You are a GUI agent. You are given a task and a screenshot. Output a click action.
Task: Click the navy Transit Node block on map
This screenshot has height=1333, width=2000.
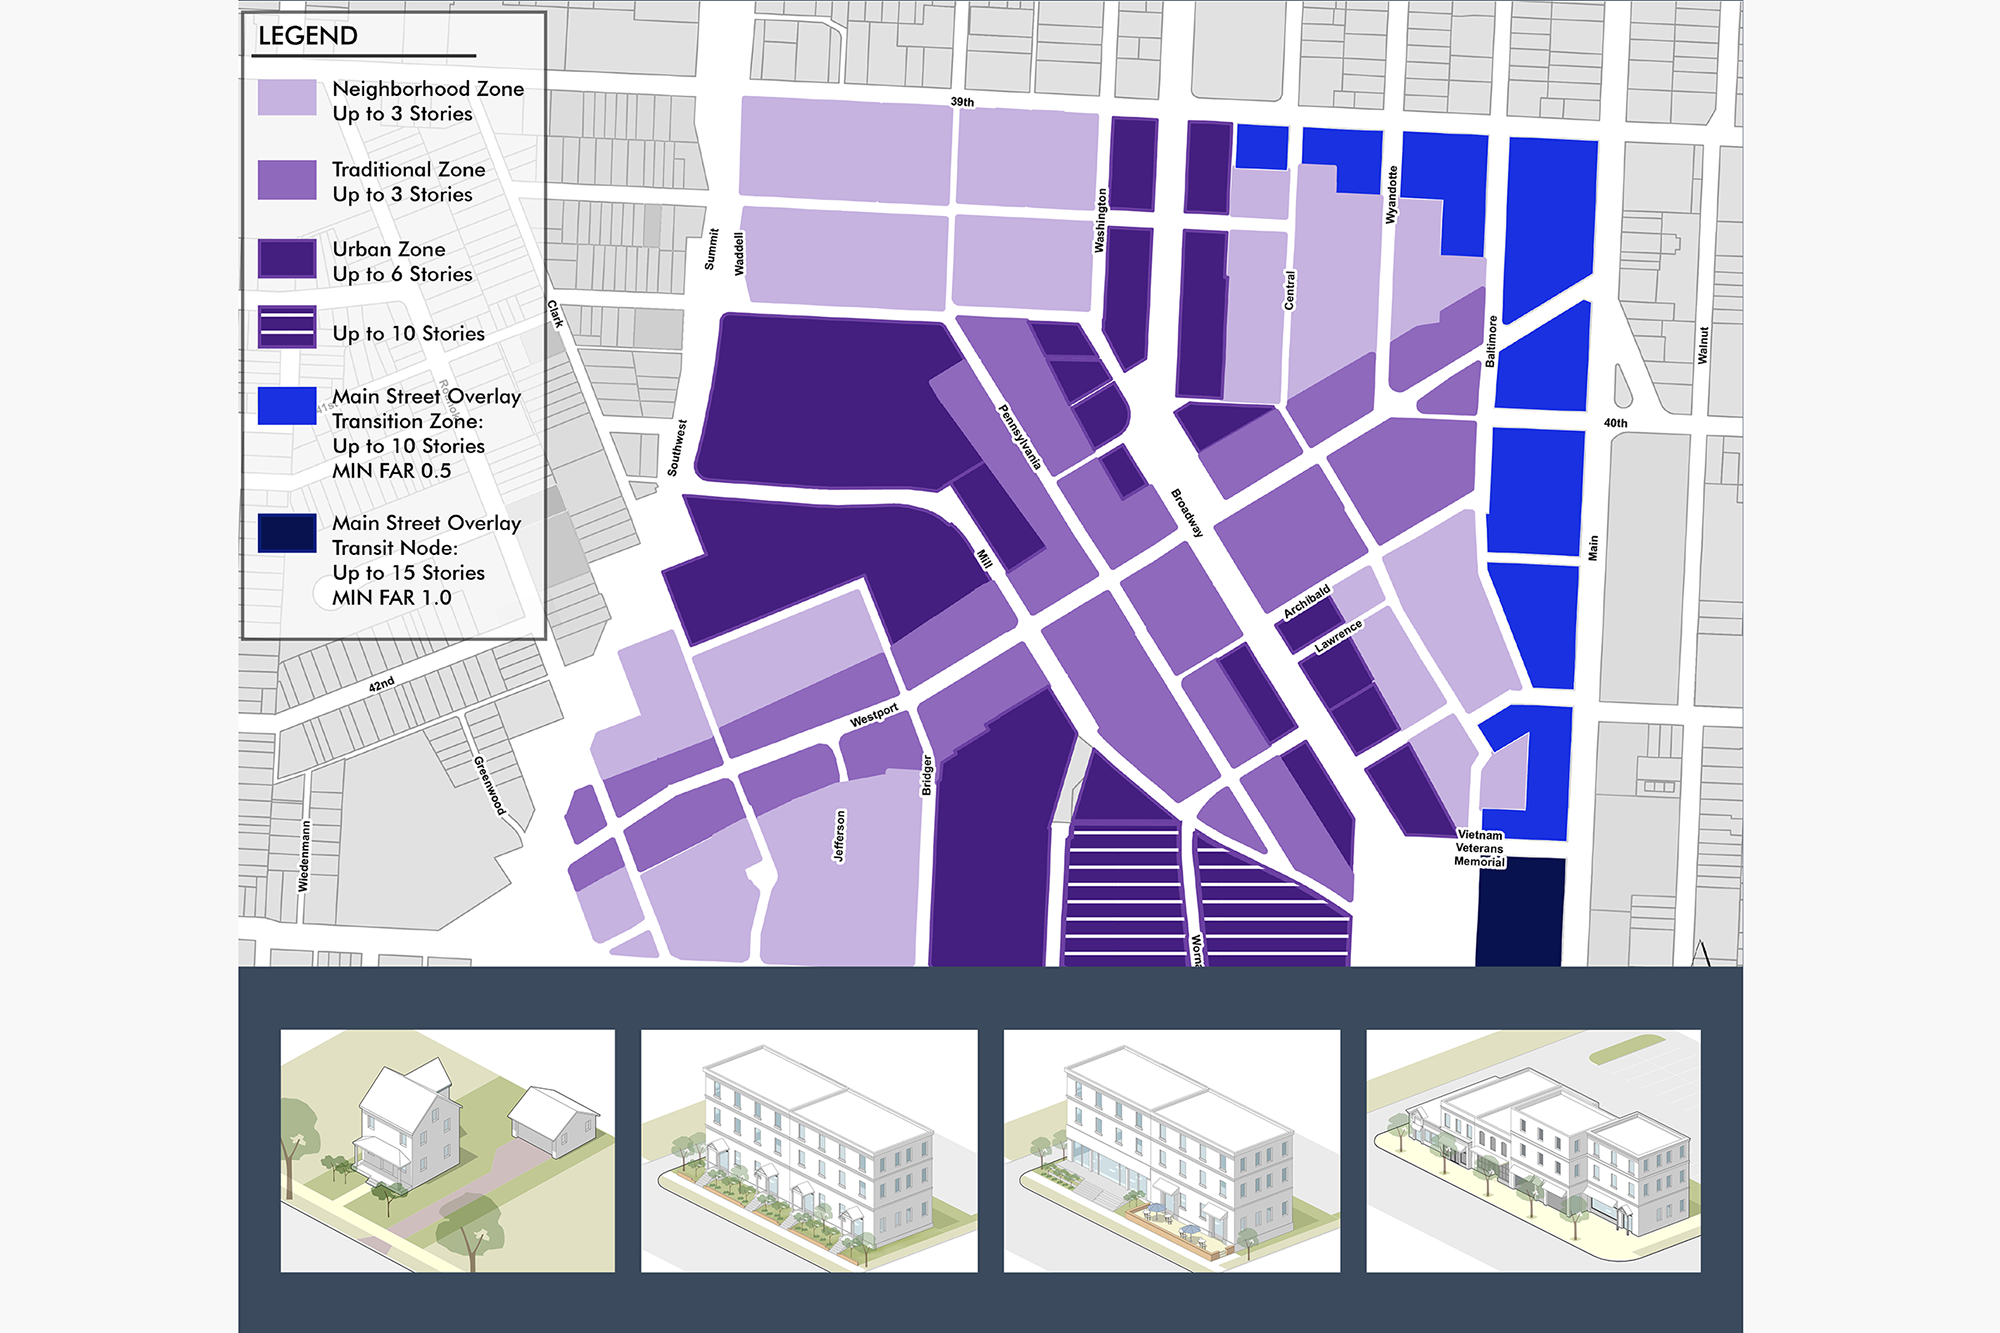(x=1520, y=912)
